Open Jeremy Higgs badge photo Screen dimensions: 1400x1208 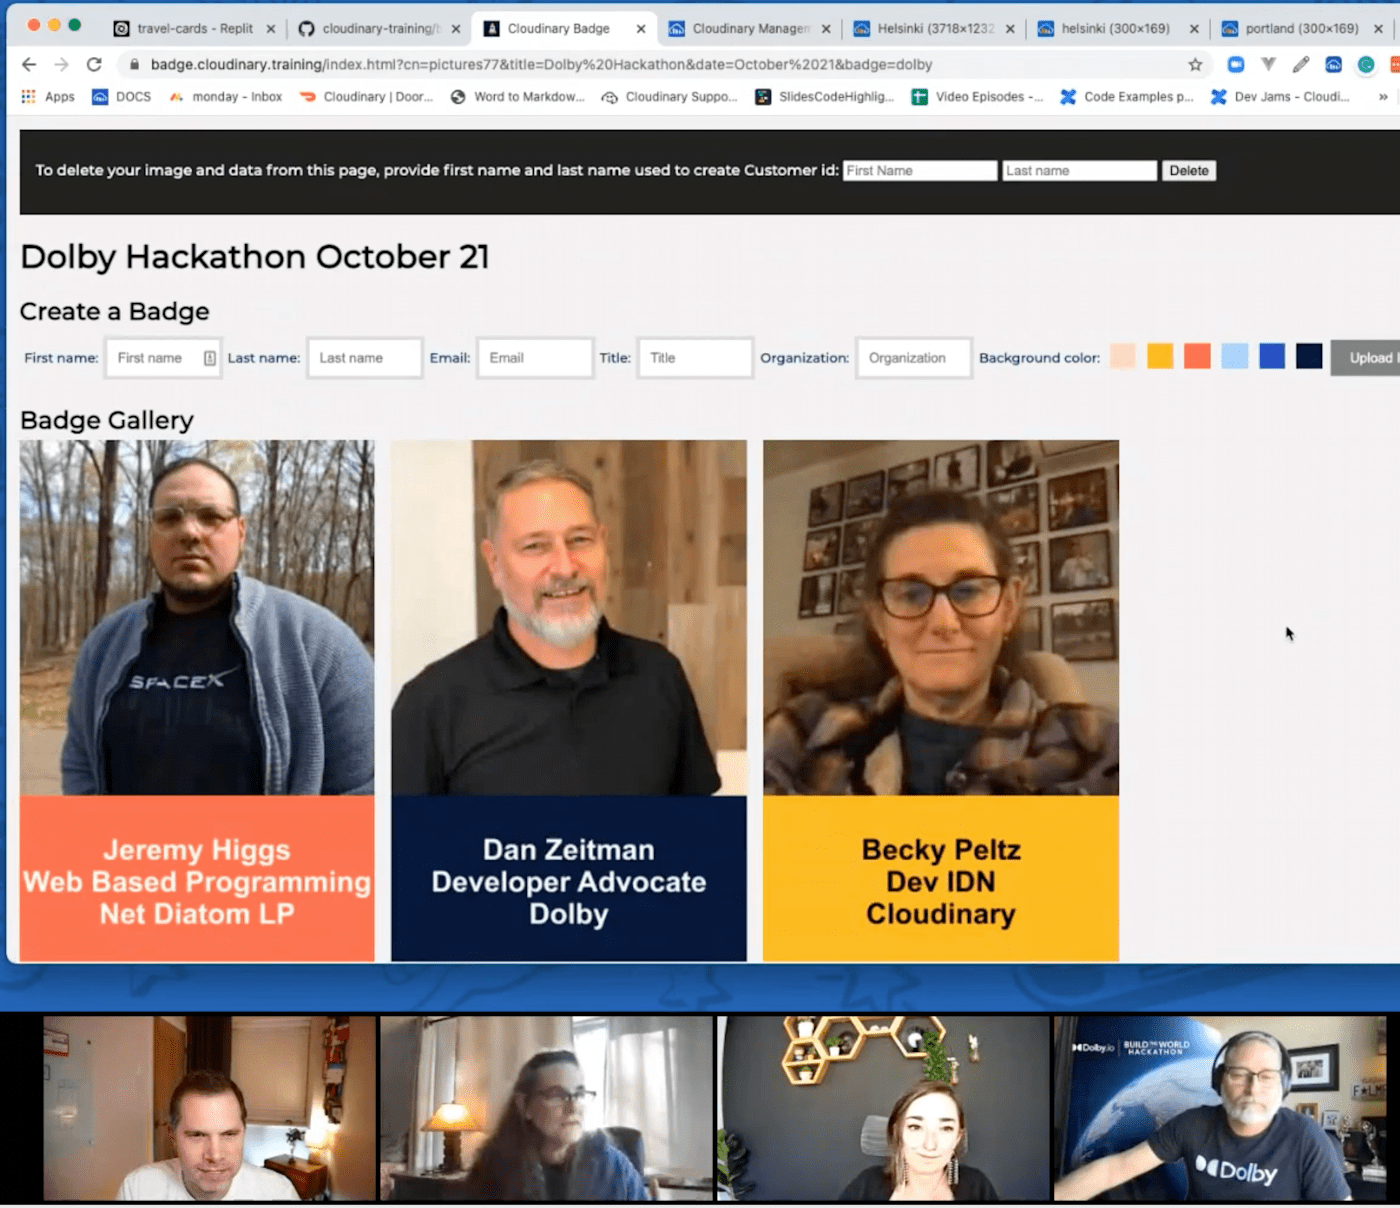(x=197, y=618)
